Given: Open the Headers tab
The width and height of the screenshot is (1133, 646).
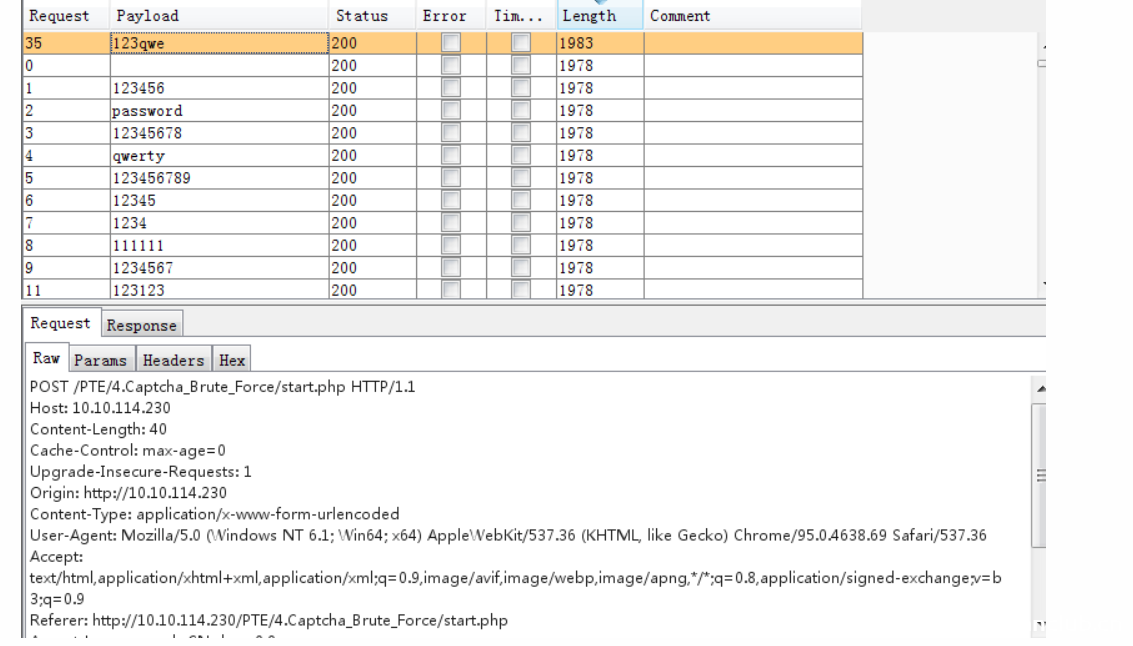Looking at the screenshot, I should pyautogui.click(x=173, y=360).
